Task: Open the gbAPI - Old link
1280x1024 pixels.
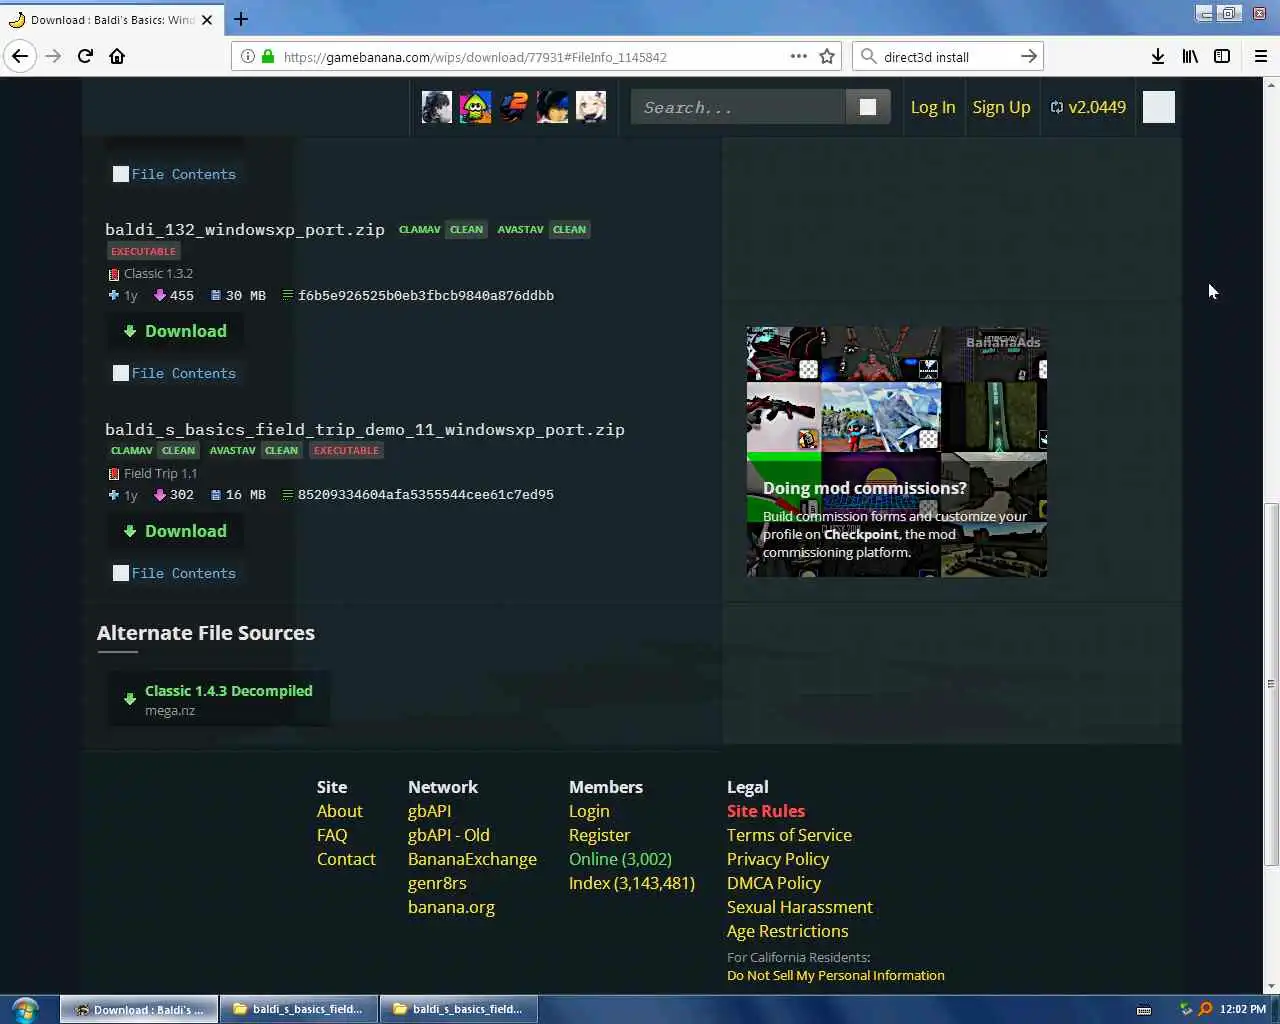Action: point(449,835)
